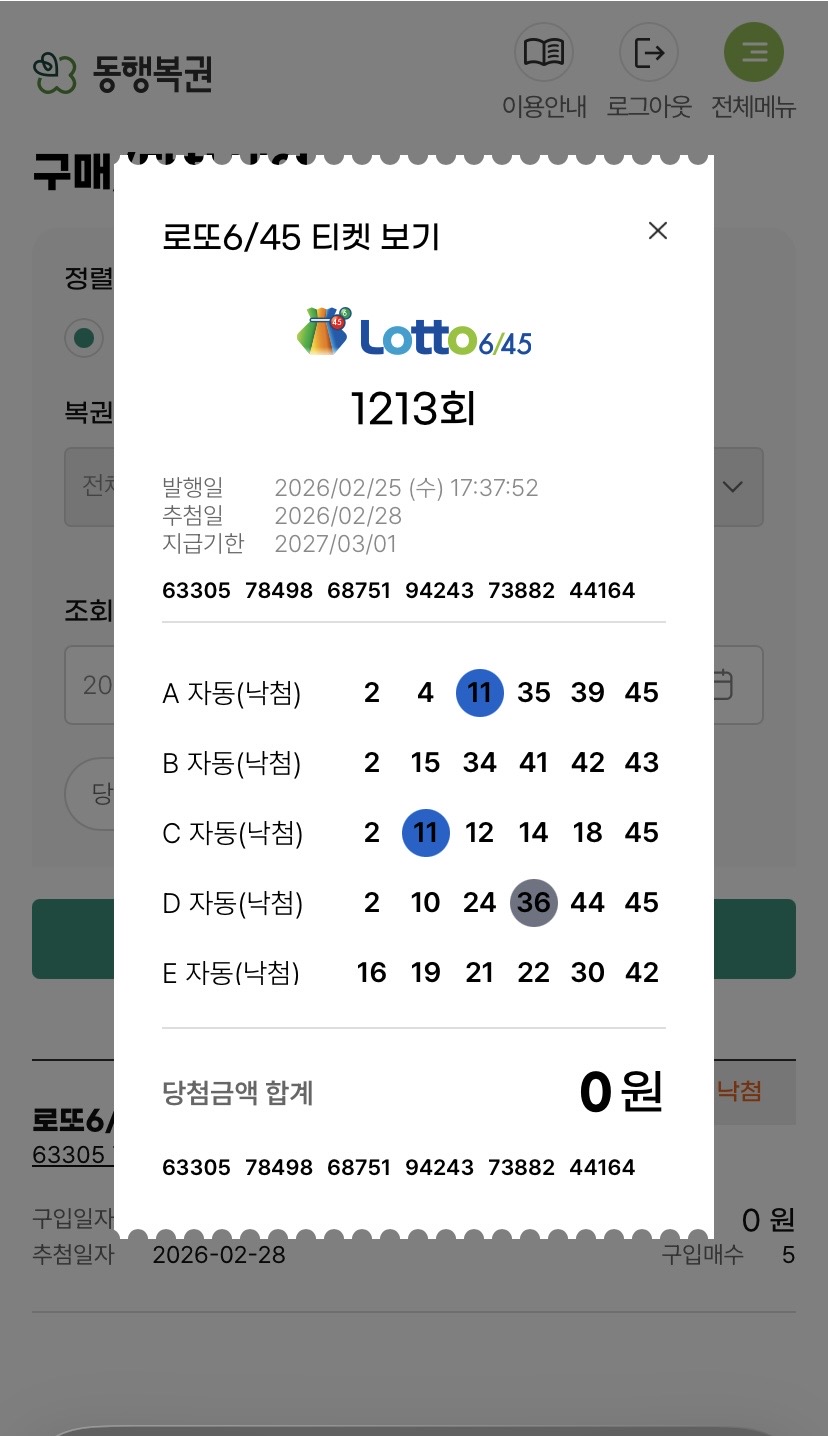The image size is (828, 1436).
Task: Expand the lottery type dropdown chevron
Action: [x=733, y=487]
